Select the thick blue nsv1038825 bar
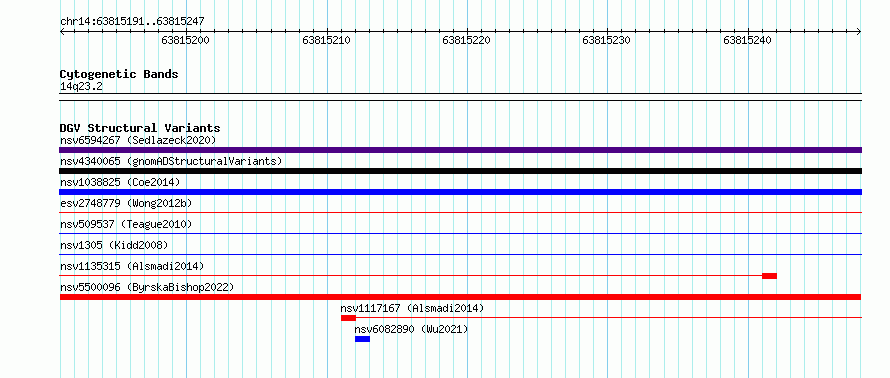 (460, 192)
